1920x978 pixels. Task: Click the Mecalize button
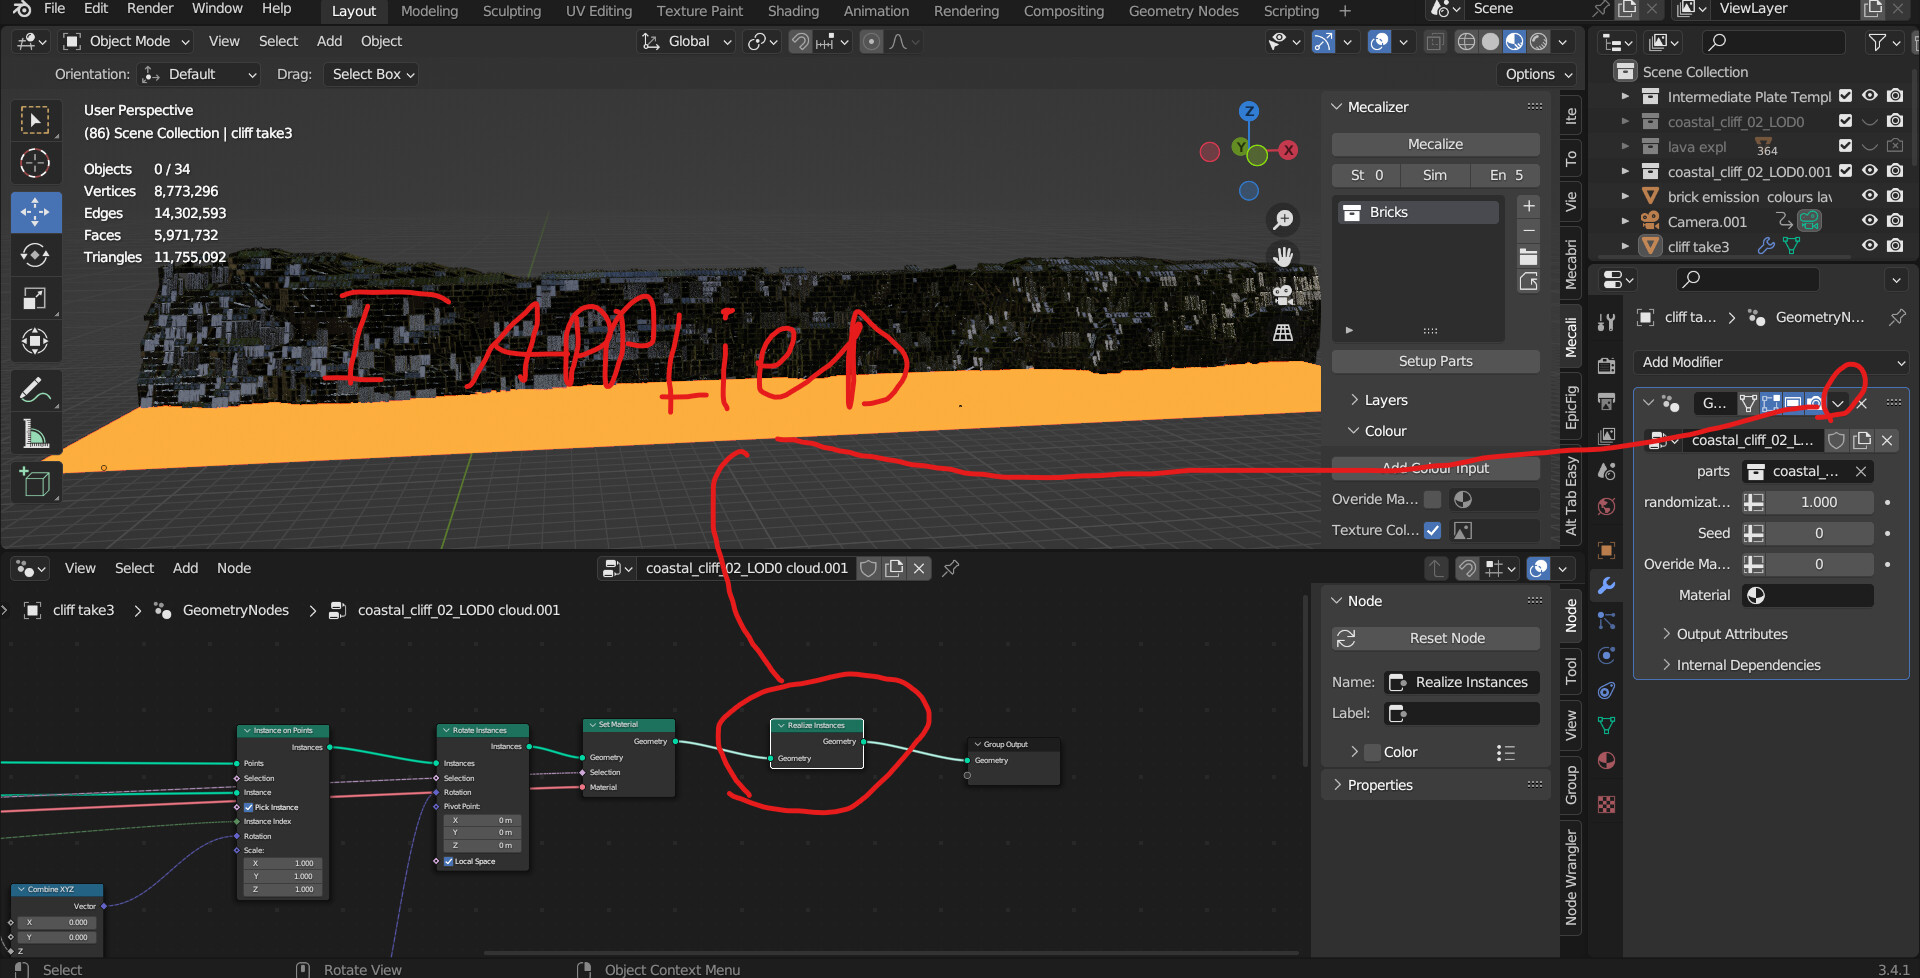(x=1435, y=144)
